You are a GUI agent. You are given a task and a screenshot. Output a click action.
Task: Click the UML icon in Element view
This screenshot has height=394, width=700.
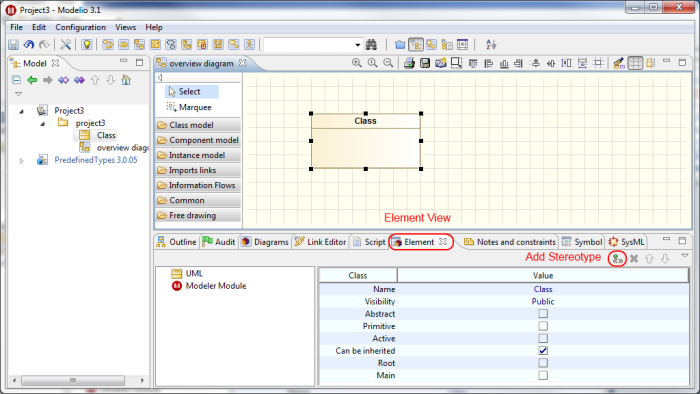[x=177, y=273]
